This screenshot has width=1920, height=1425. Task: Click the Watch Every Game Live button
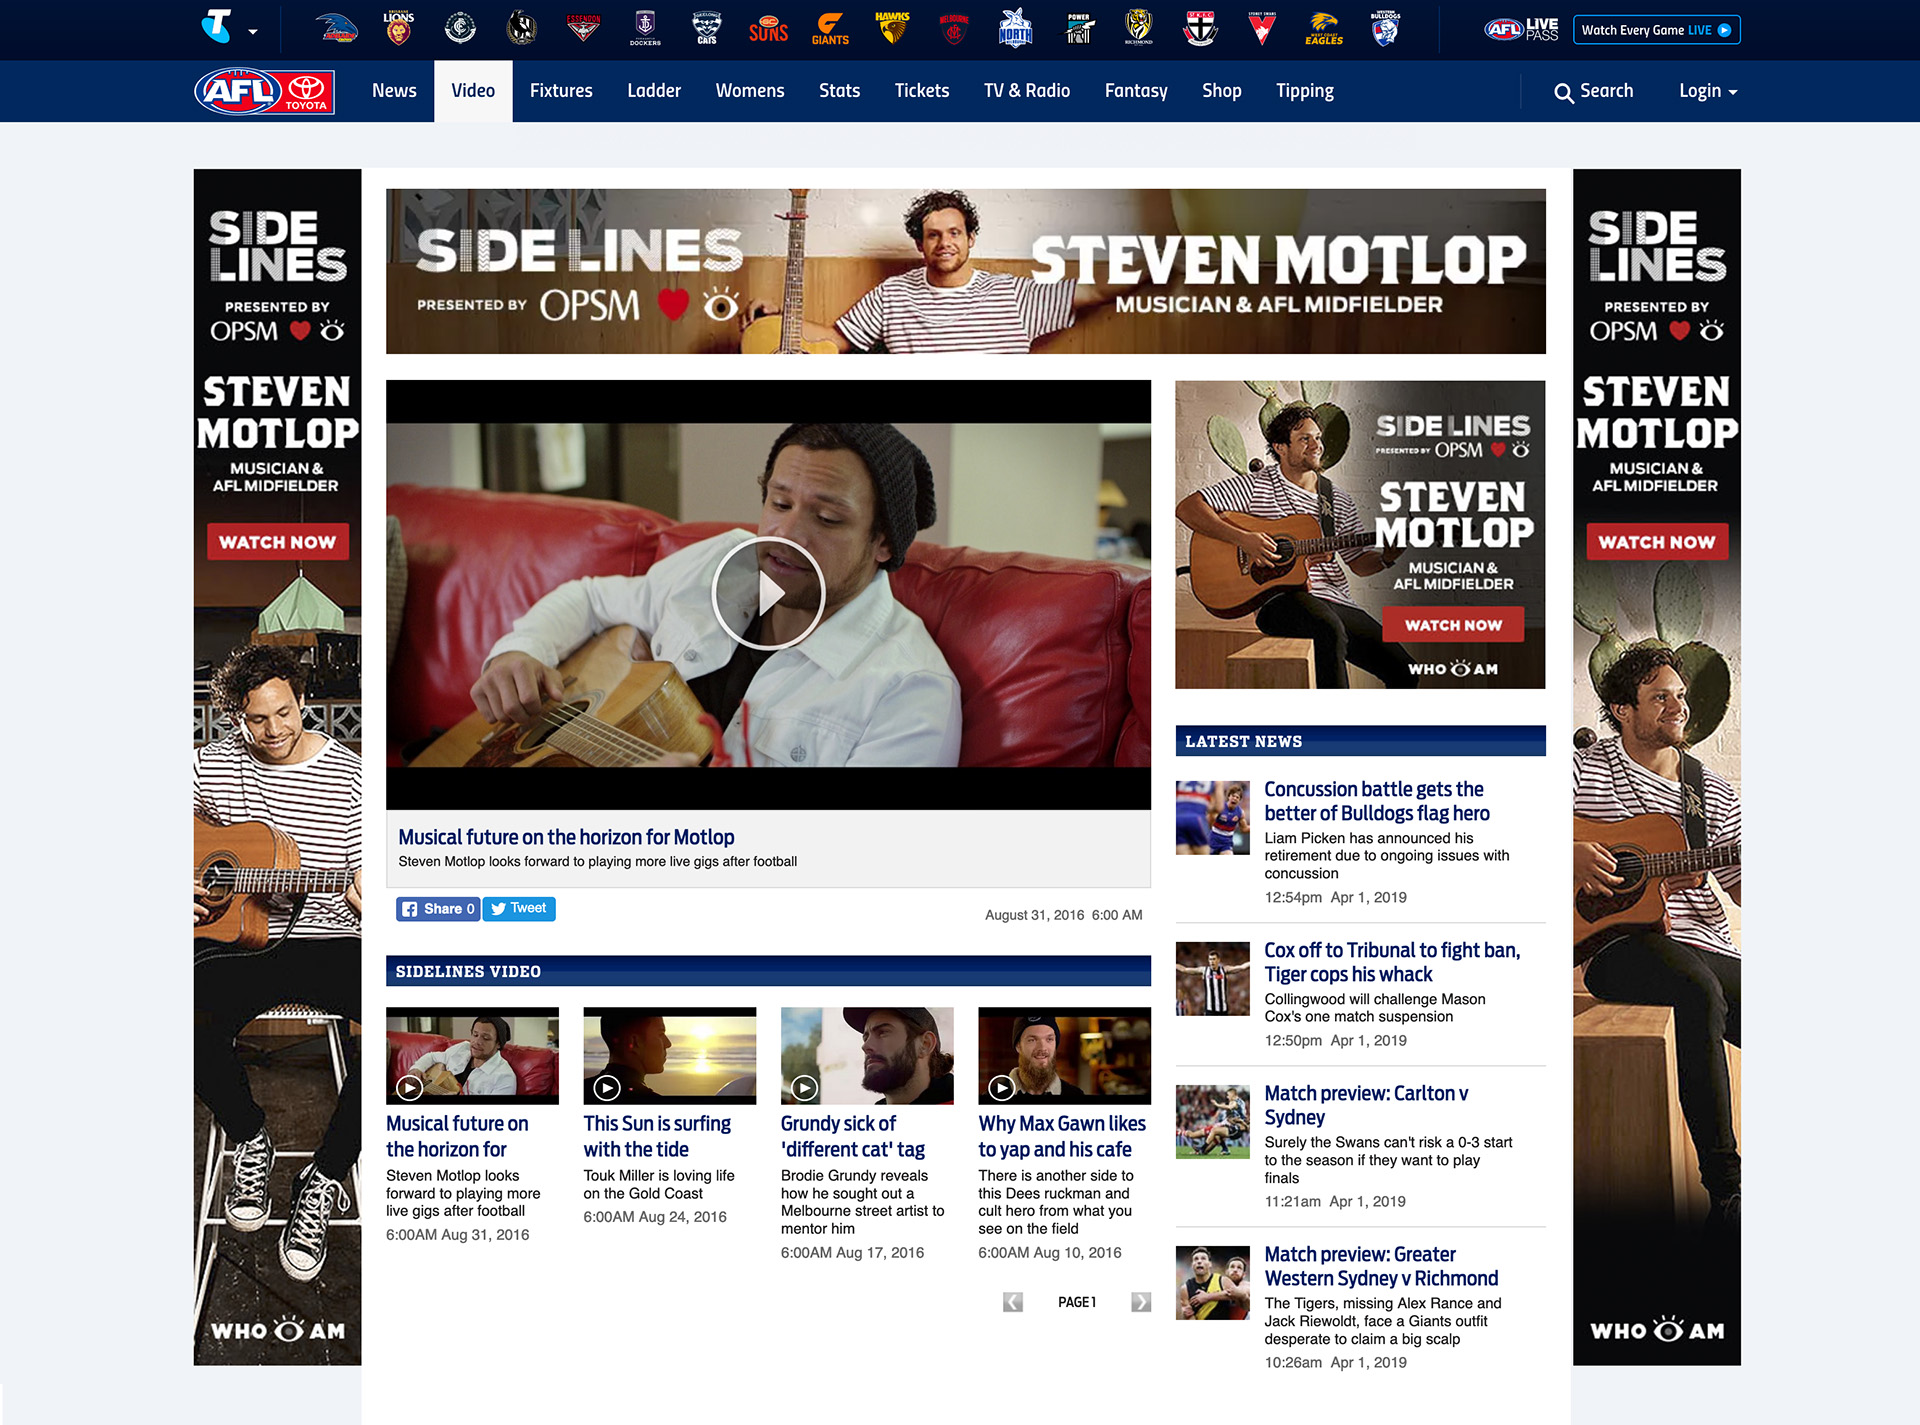coord(1656,30)
